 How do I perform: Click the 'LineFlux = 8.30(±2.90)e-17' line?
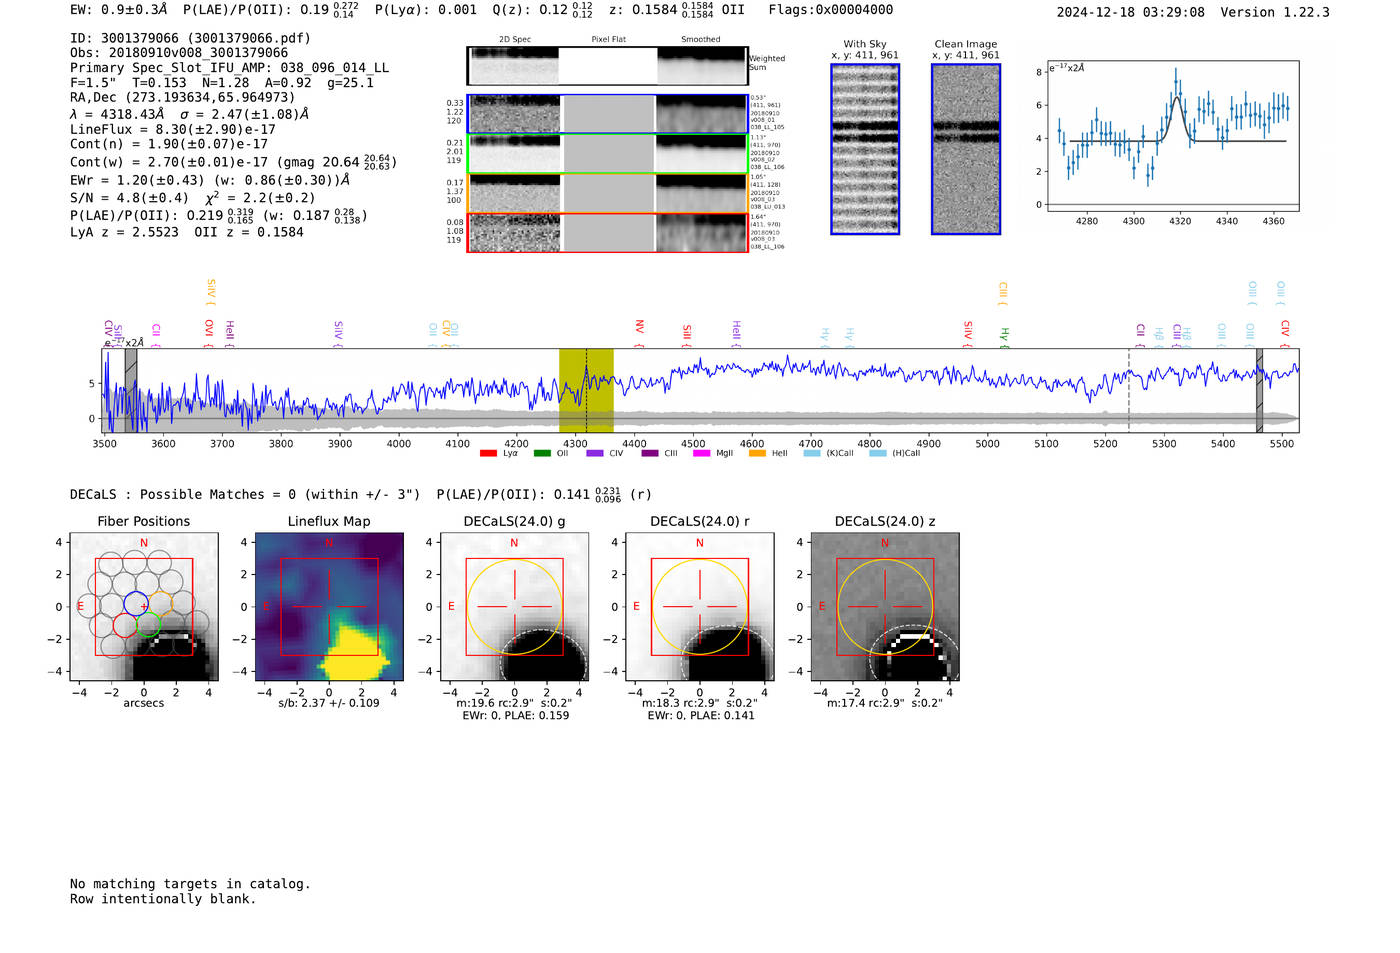173,130
